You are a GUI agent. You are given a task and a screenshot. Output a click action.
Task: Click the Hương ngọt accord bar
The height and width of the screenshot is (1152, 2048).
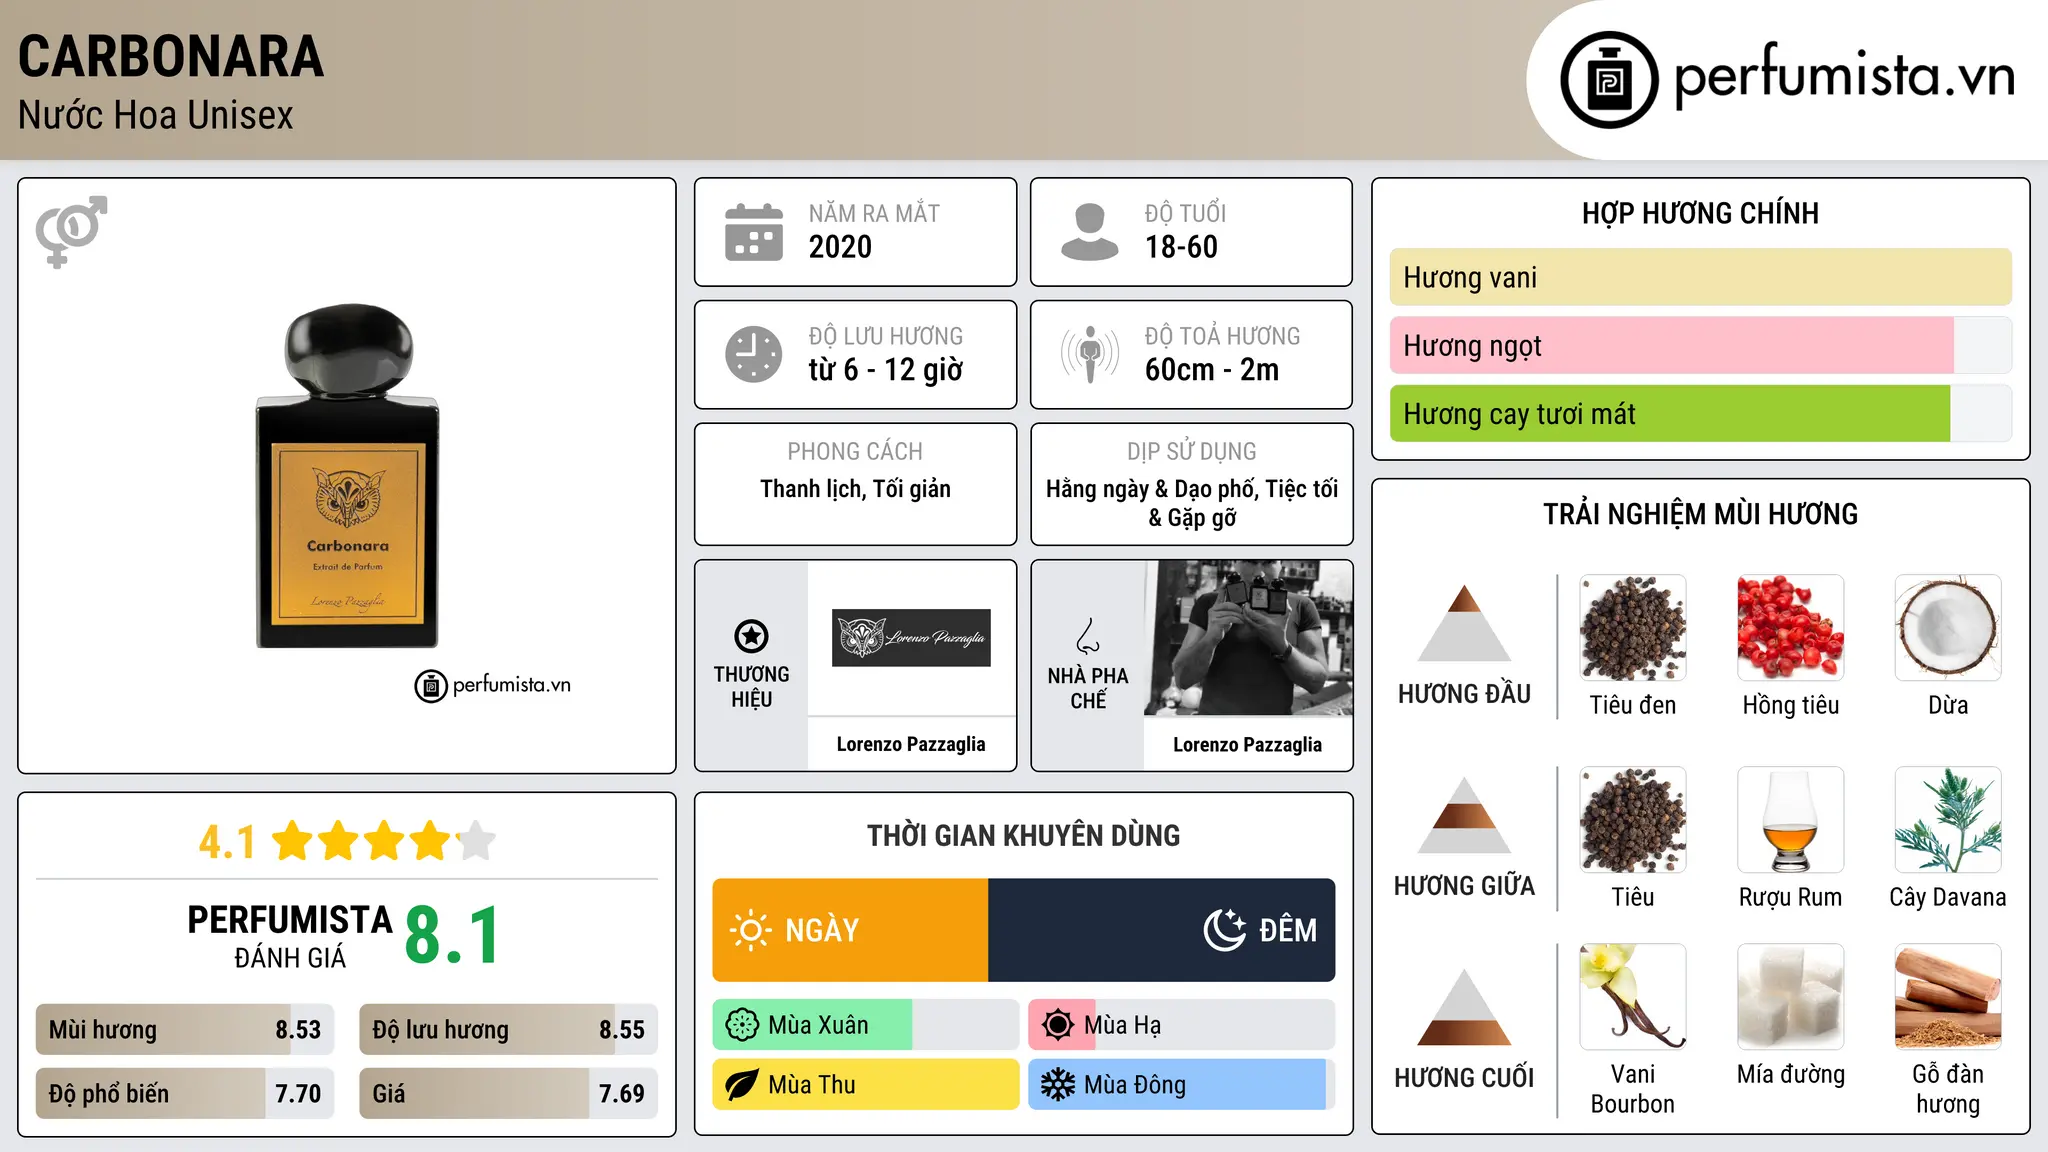1701,345
